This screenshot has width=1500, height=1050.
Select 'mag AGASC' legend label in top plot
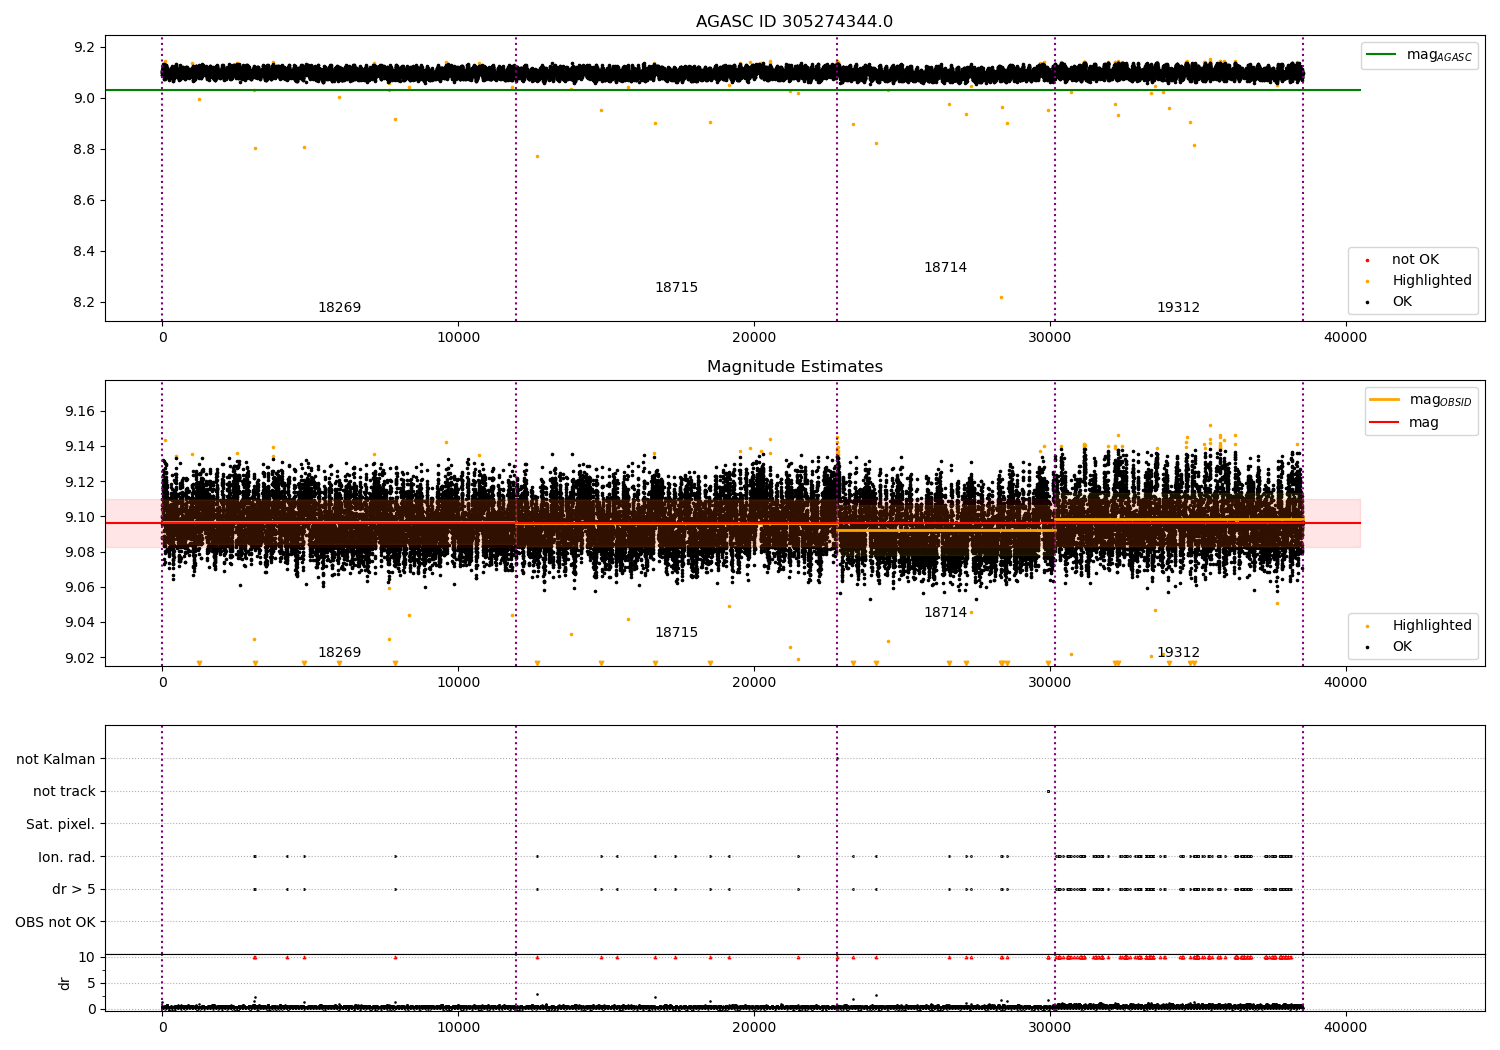(x=1439, y=55)
